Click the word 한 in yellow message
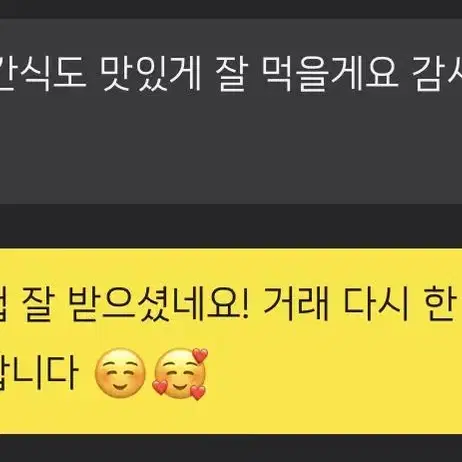This screenshot has width=462, height=462. 440,305
